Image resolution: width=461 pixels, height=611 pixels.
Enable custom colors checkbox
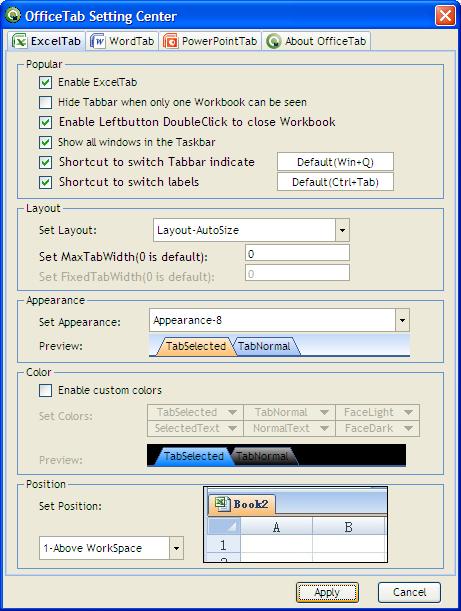click(x=45, y=390)
